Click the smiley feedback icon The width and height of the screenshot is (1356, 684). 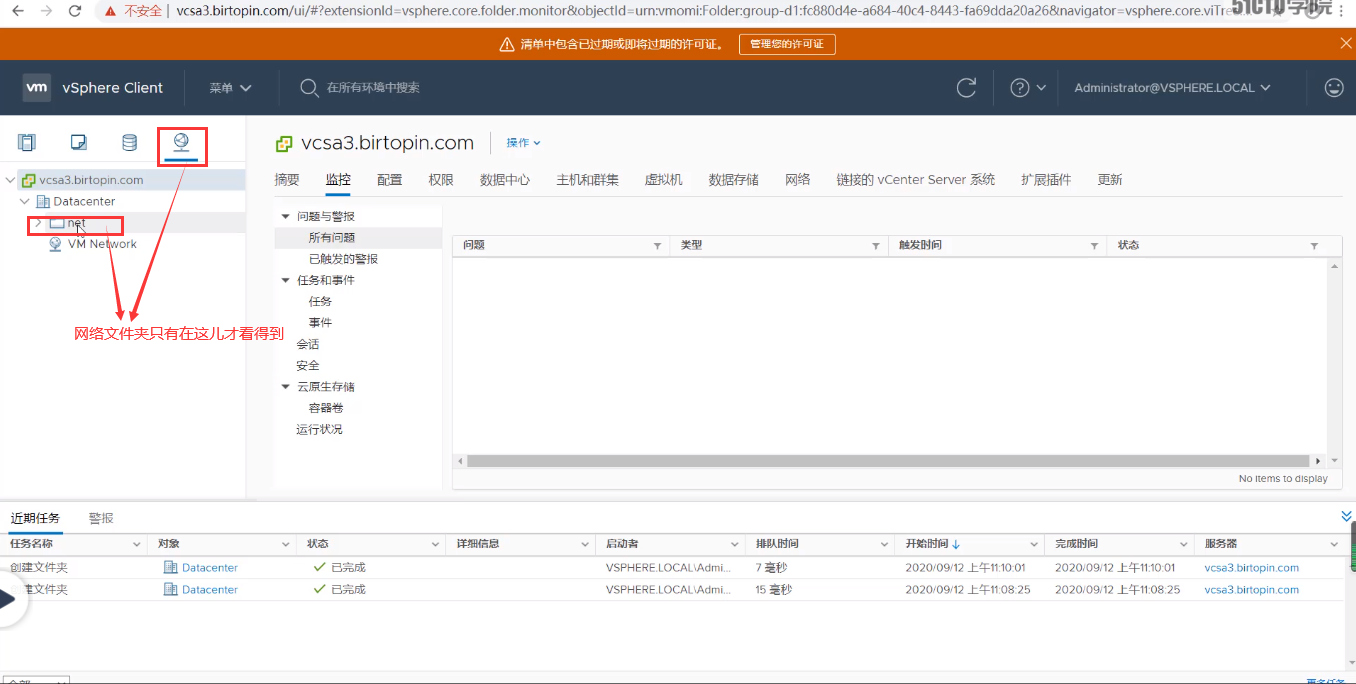point(1334,88)
